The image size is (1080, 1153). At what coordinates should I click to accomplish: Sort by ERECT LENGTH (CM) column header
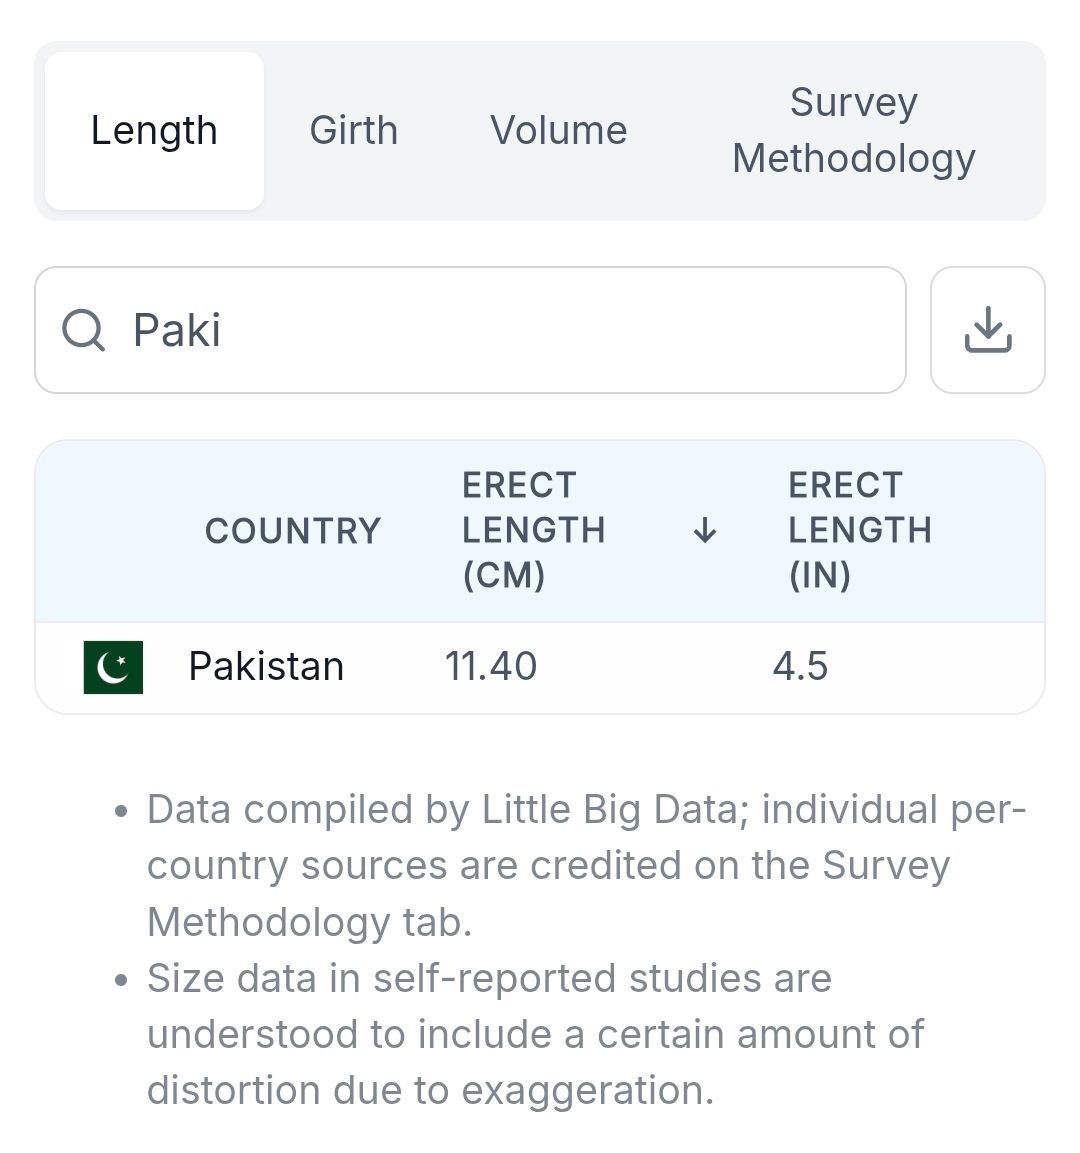click(533, 530)
